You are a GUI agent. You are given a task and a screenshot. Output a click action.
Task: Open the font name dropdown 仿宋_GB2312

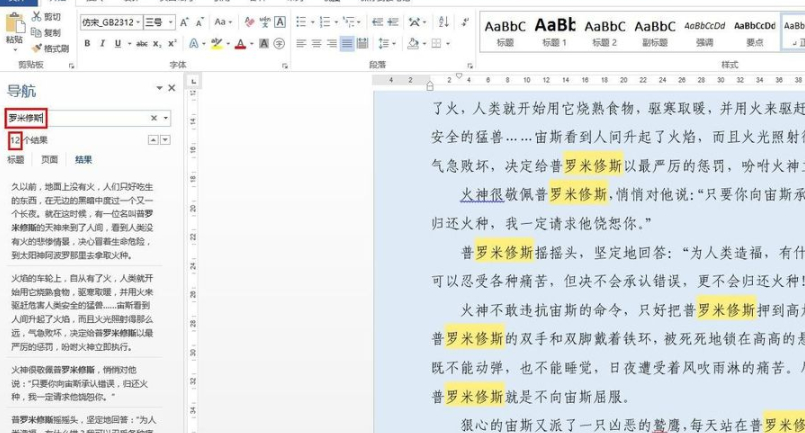point(138,22)
